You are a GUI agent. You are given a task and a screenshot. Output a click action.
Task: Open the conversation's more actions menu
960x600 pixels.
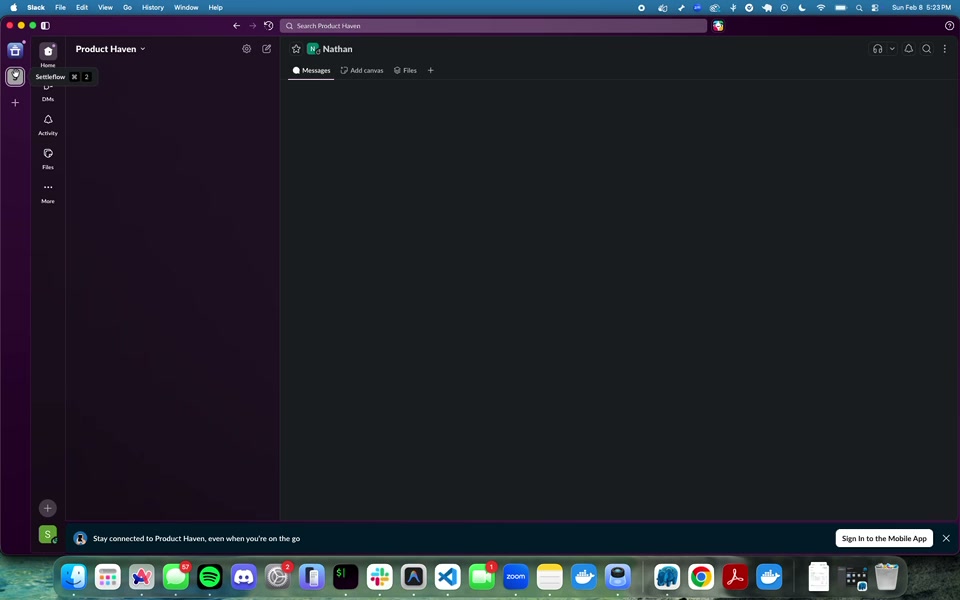[x=945, y=49]
